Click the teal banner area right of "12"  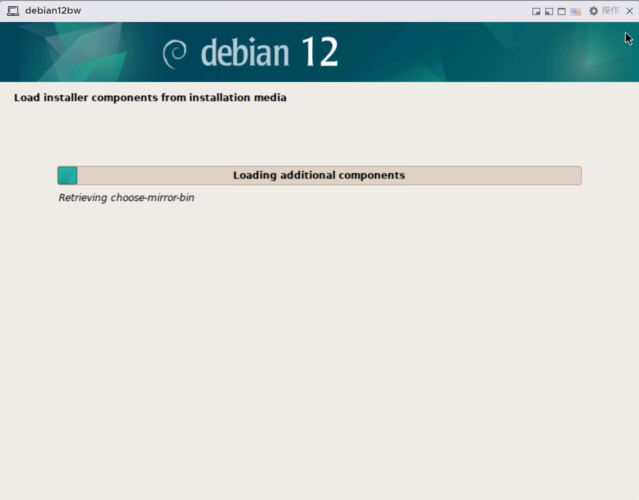(x=480, y=52)
